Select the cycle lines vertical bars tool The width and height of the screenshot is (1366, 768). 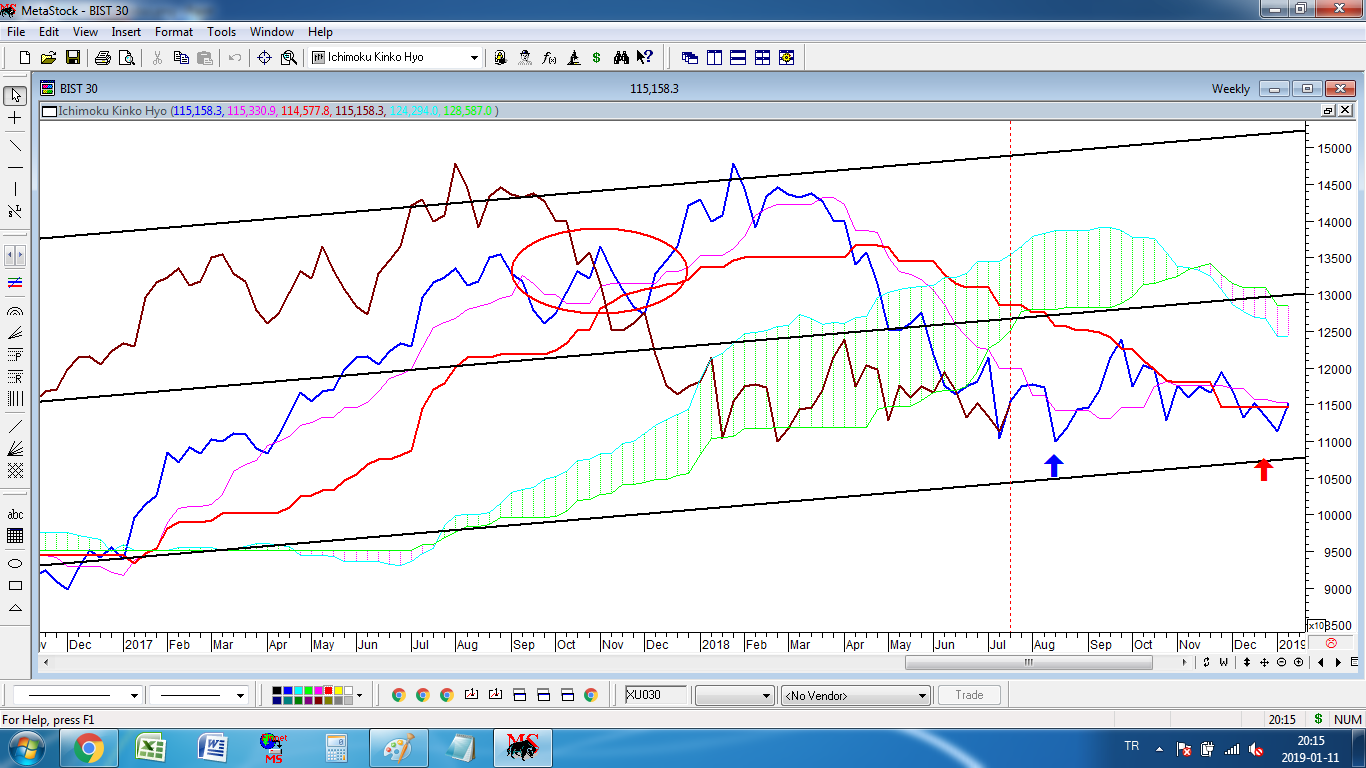[x=15, y=399]
